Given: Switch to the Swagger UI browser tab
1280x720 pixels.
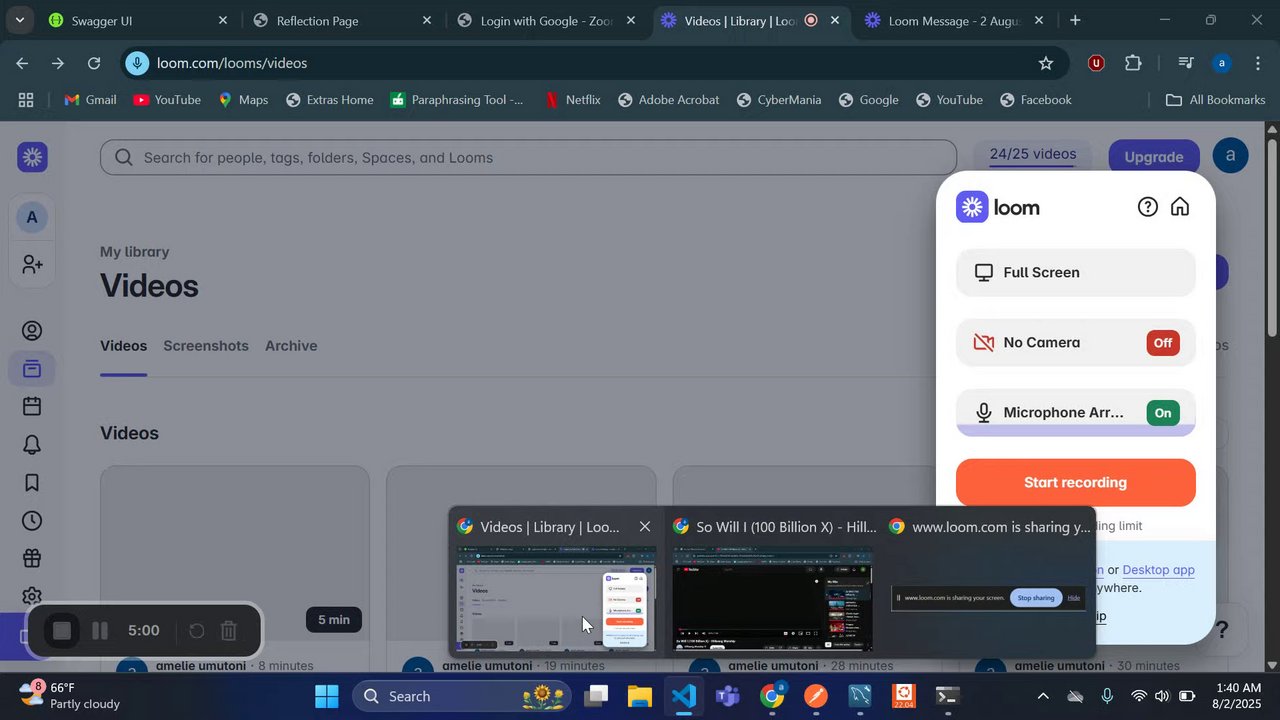Looking at the screenshot, I should point(138,20).
